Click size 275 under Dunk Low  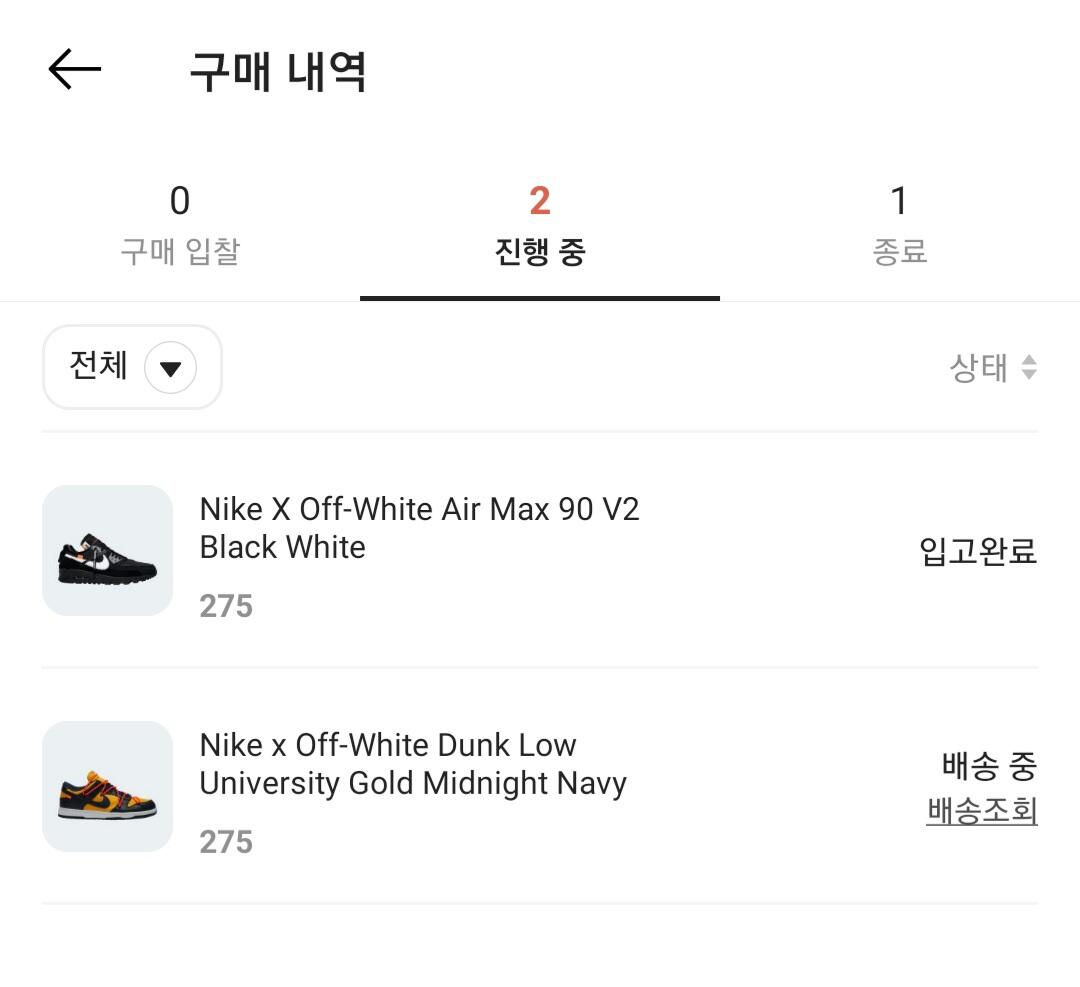pos(226,842)
